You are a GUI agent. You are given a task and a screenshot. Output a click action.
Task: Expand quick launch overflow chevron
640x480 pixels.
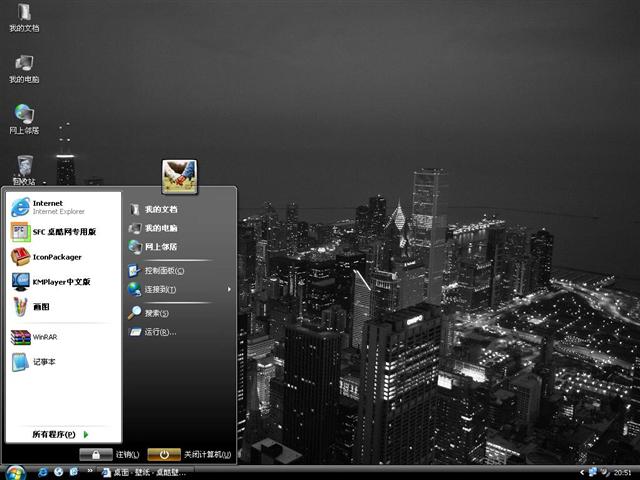pos(90,471)
